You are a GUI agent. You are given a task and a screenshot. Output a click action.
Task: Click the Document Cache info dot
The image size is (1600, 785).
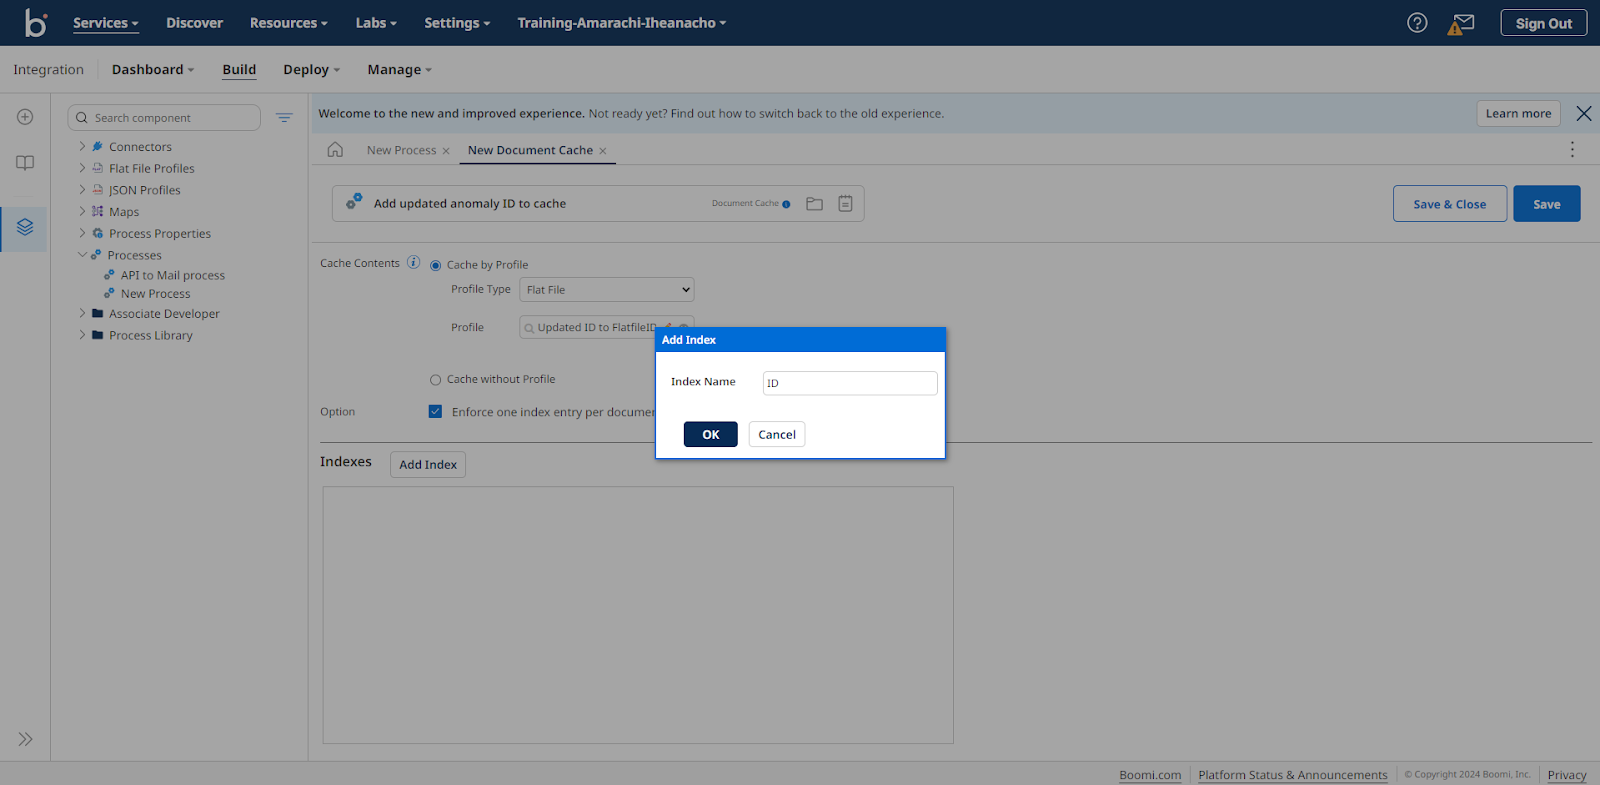(x=786, y=204)
